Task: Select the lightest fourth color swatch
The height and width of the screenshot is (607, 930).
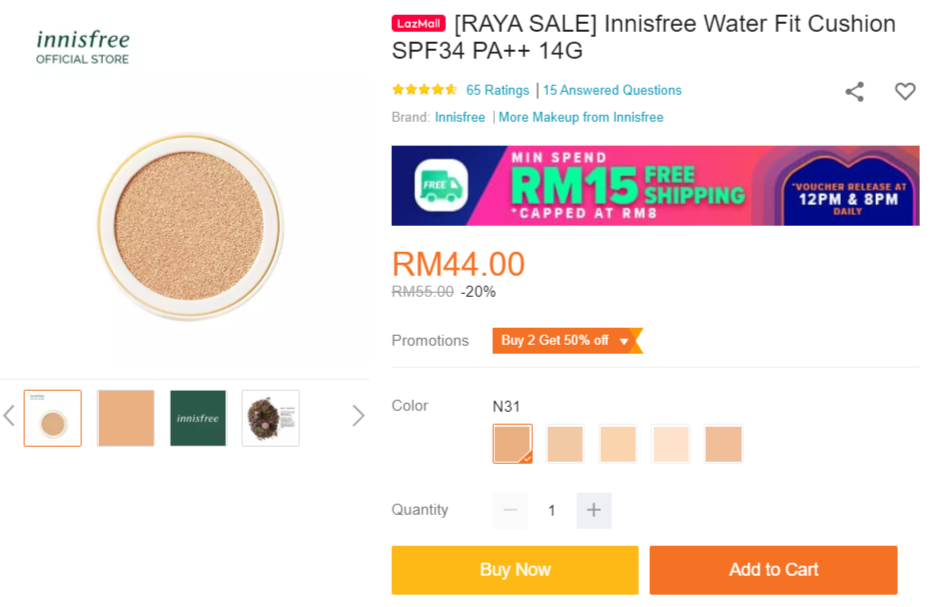Action: point(671,444)
